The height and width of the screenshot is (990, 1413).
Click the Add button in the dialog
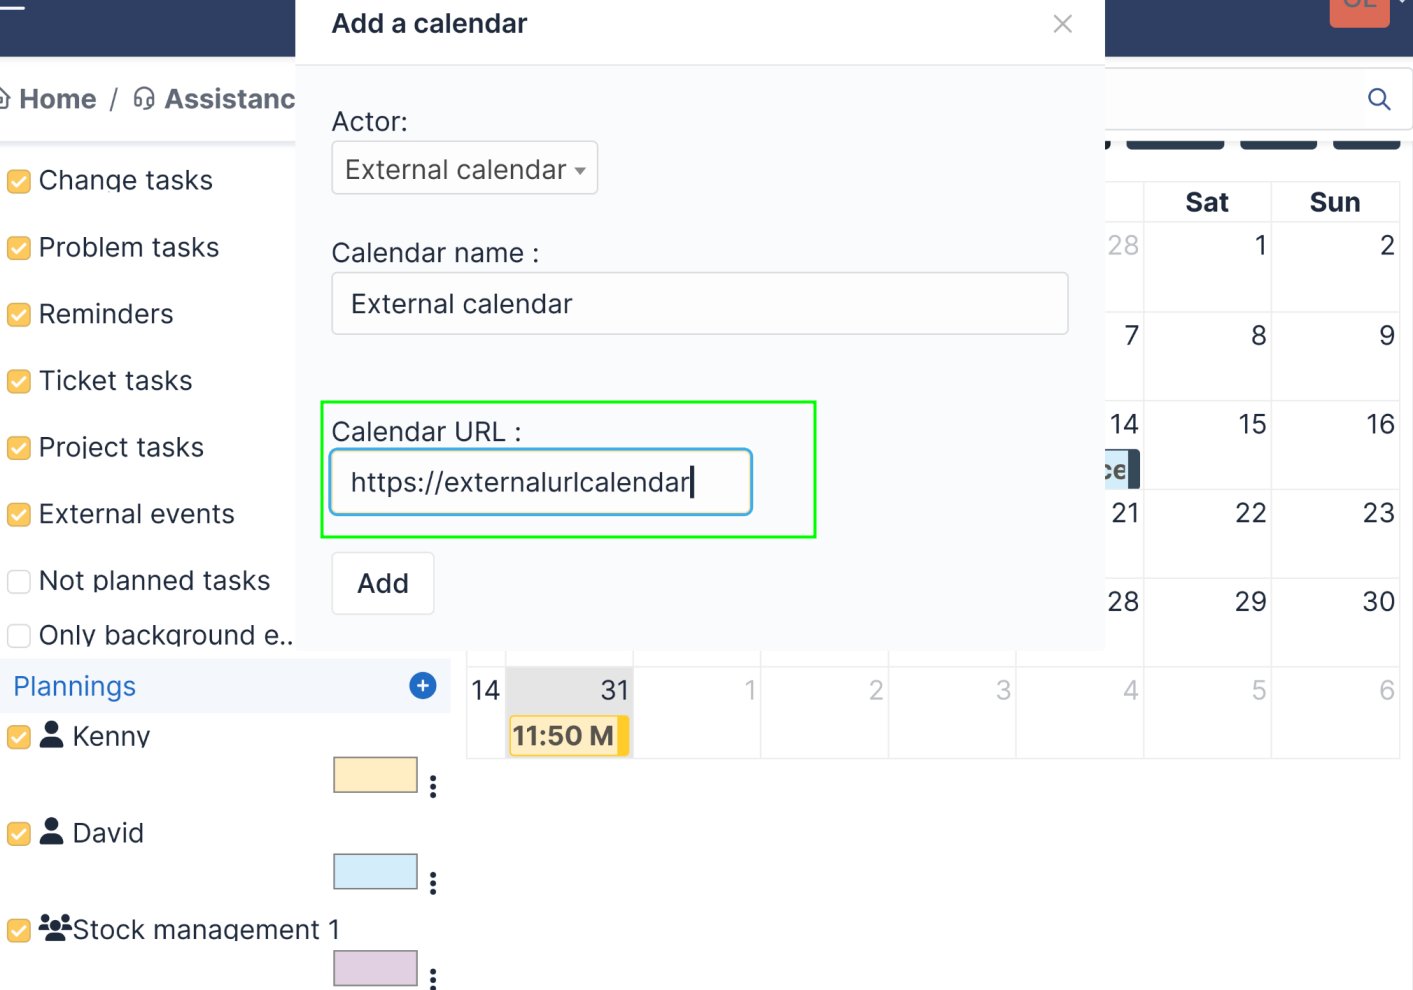[382, 583]
